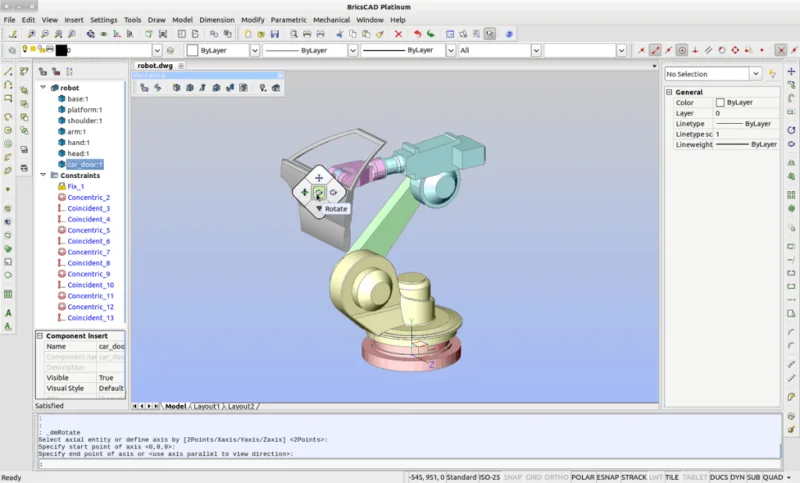This screenshot has height=483, width=800.
Task: Click into the command line input field
Action: tap(410, 464)
